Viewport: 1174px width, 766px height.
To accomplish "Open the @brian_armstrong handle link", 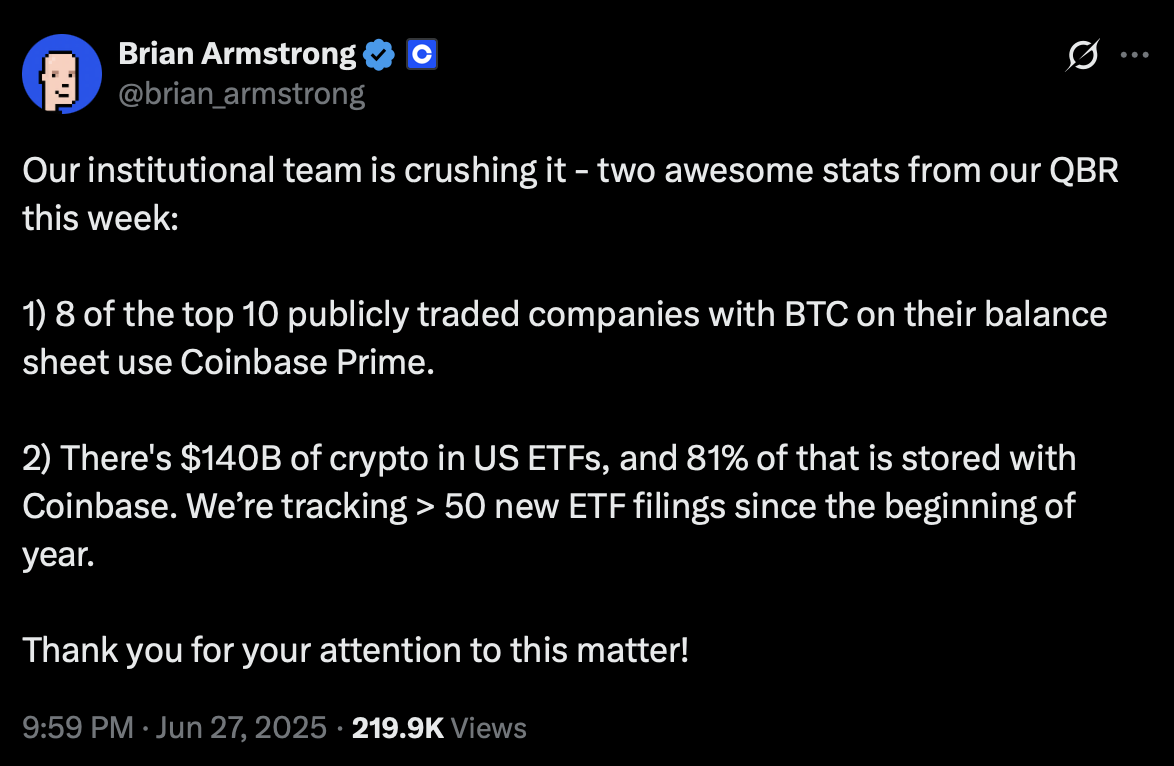I will point(242,94).
